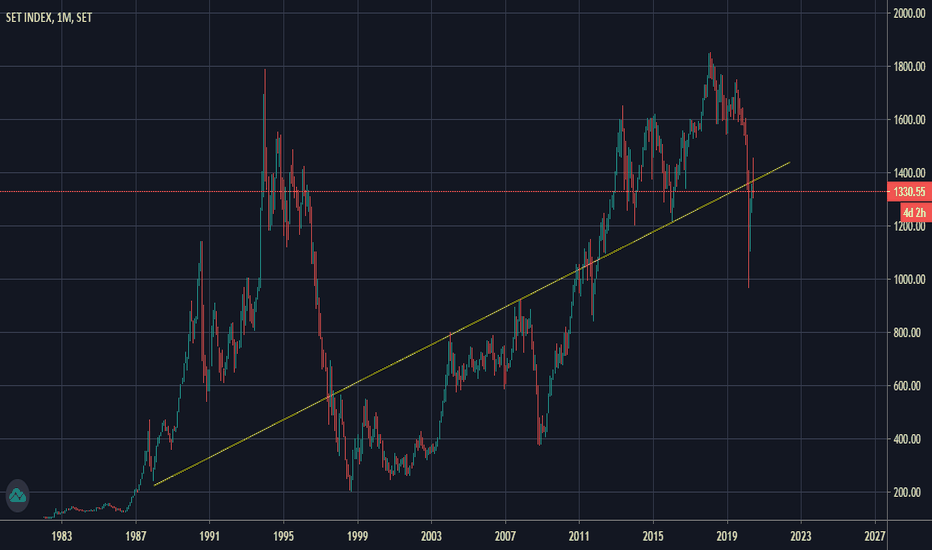Click the 1983 time axis label
Image resolution: width=932 pixels, height=550 pixels.
coord(62,536)
